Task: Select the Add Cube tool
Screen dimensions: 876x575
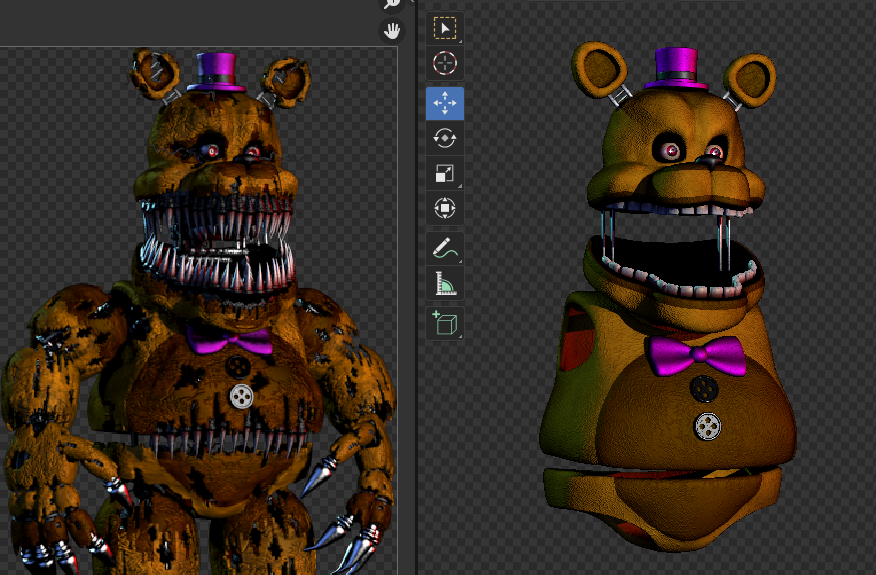Action: click(x=445, y=323)
